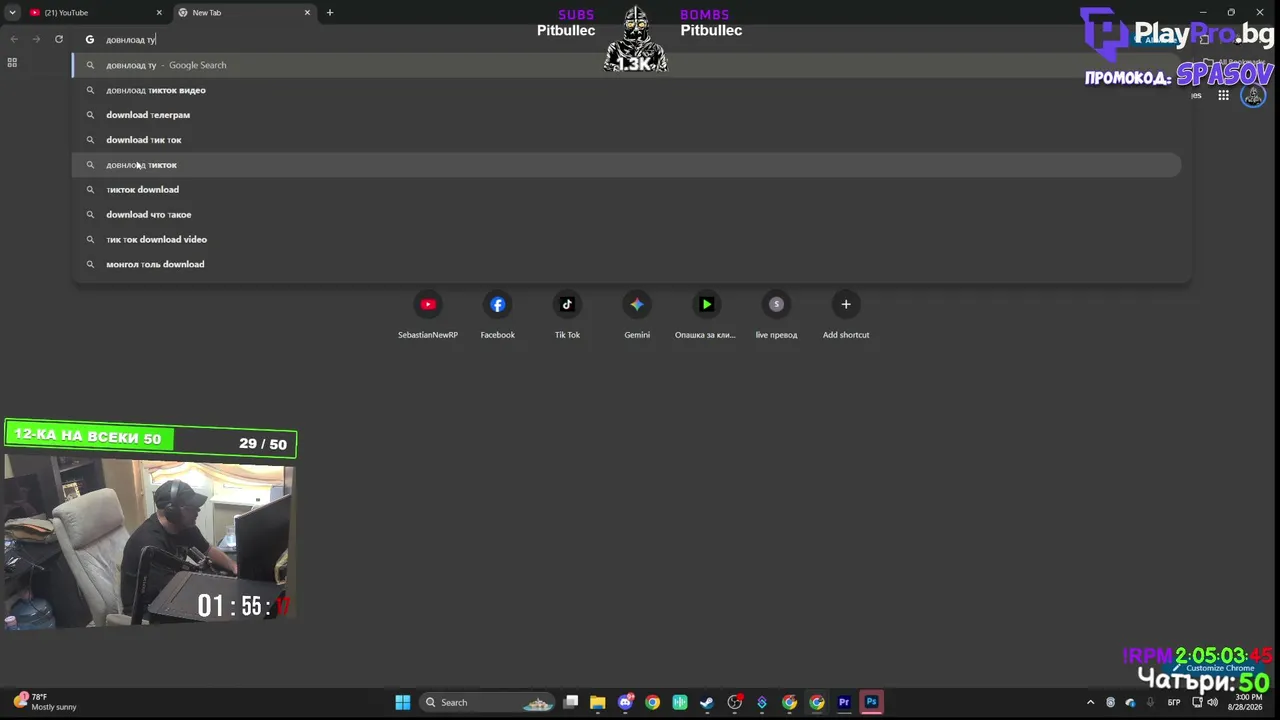The image size is (1280, 720).
Task: Open the Windows Start menu
Action: [403, 702]
